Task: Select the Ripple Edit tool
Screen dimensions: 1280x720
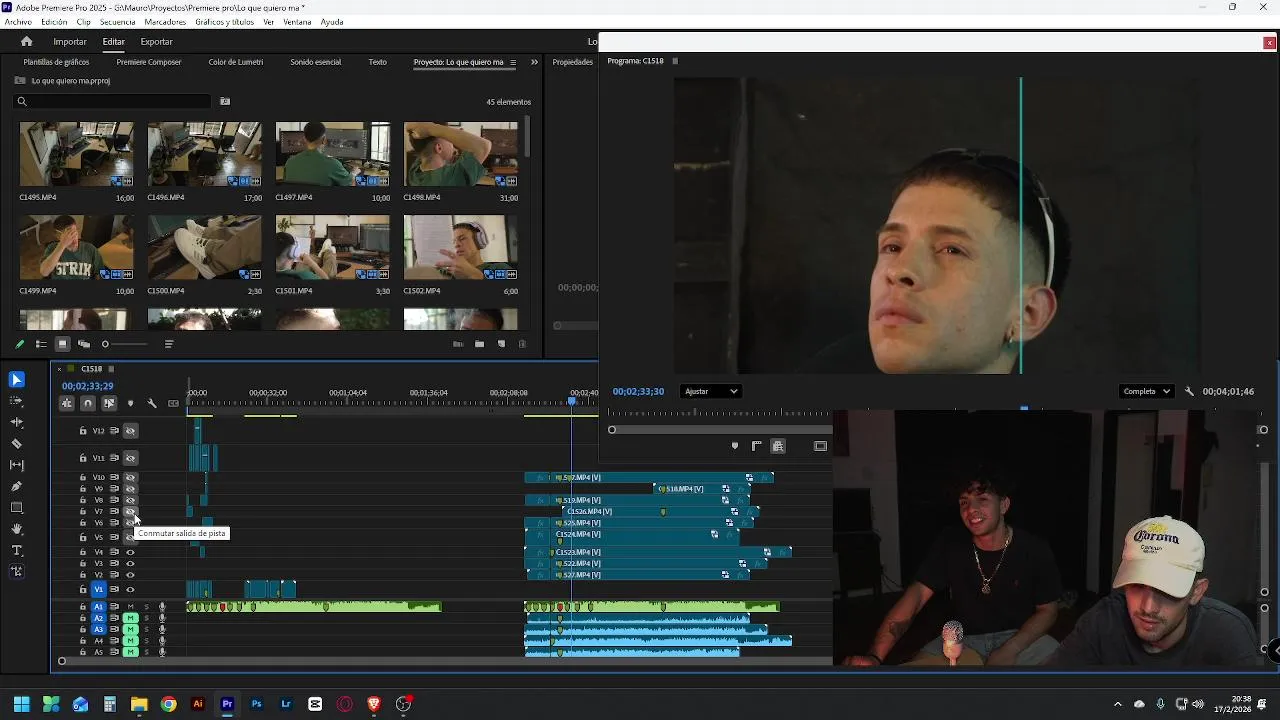Action: (16, 422)
